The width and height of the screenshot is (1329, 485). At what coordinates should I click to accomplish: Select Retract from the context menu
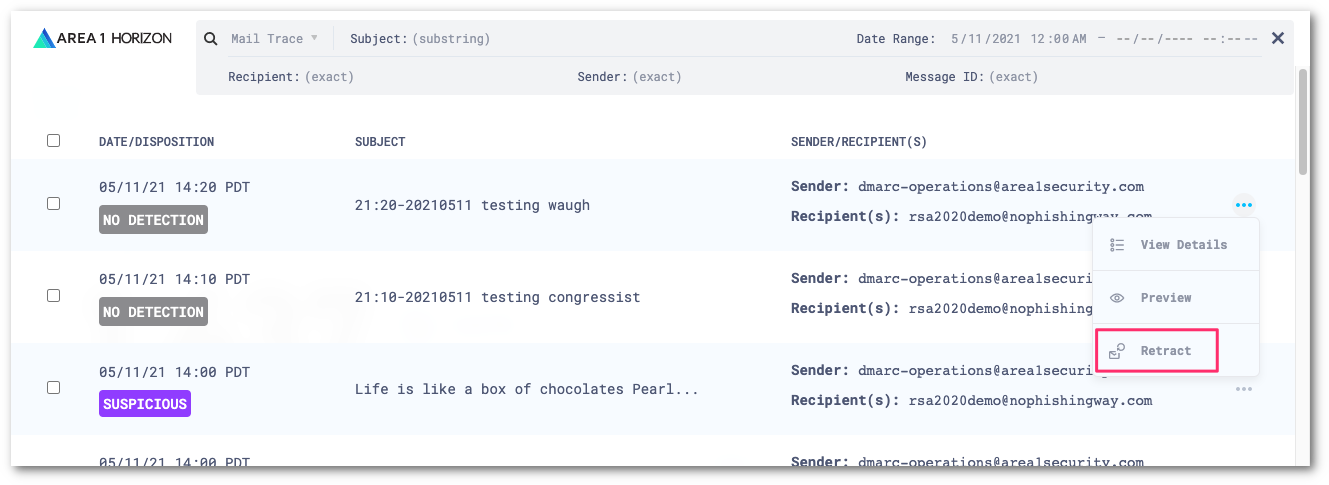pyautogui.click(x=1166, y=351)
